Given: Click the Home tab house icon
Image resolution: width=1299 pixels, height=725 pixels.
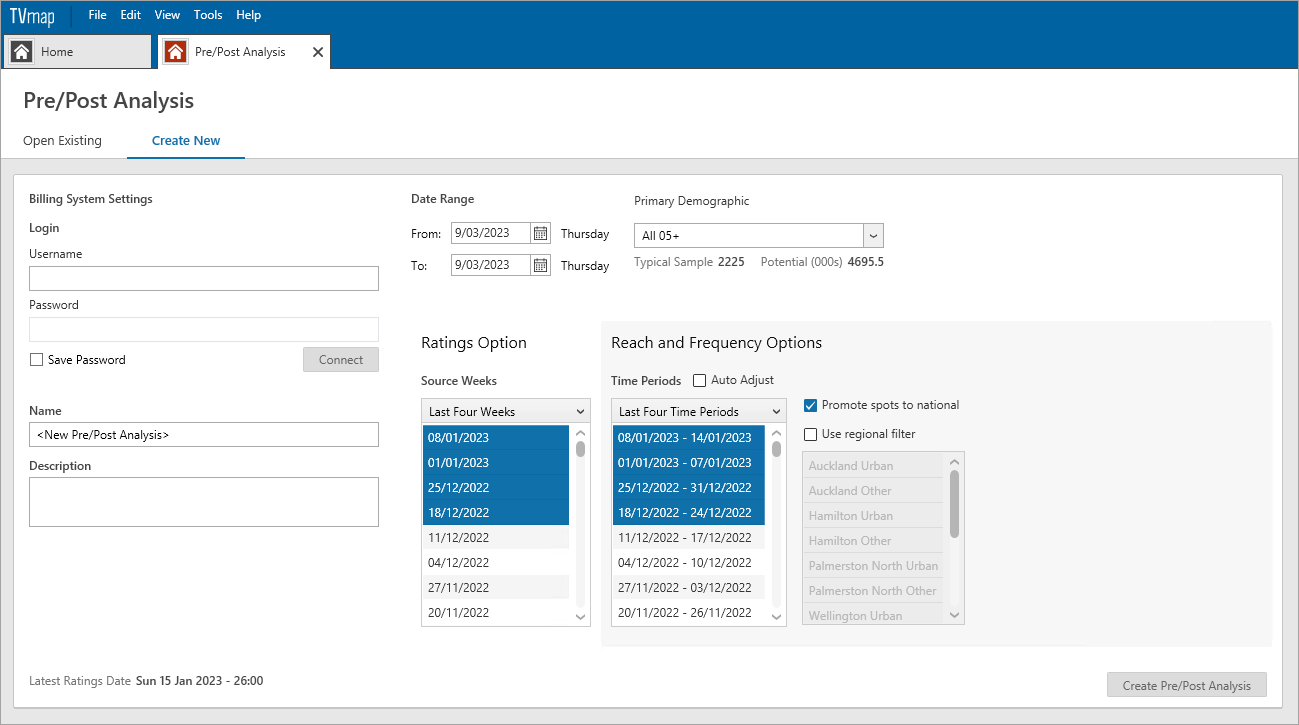Looking at the screenshot, I should (21, 52).
